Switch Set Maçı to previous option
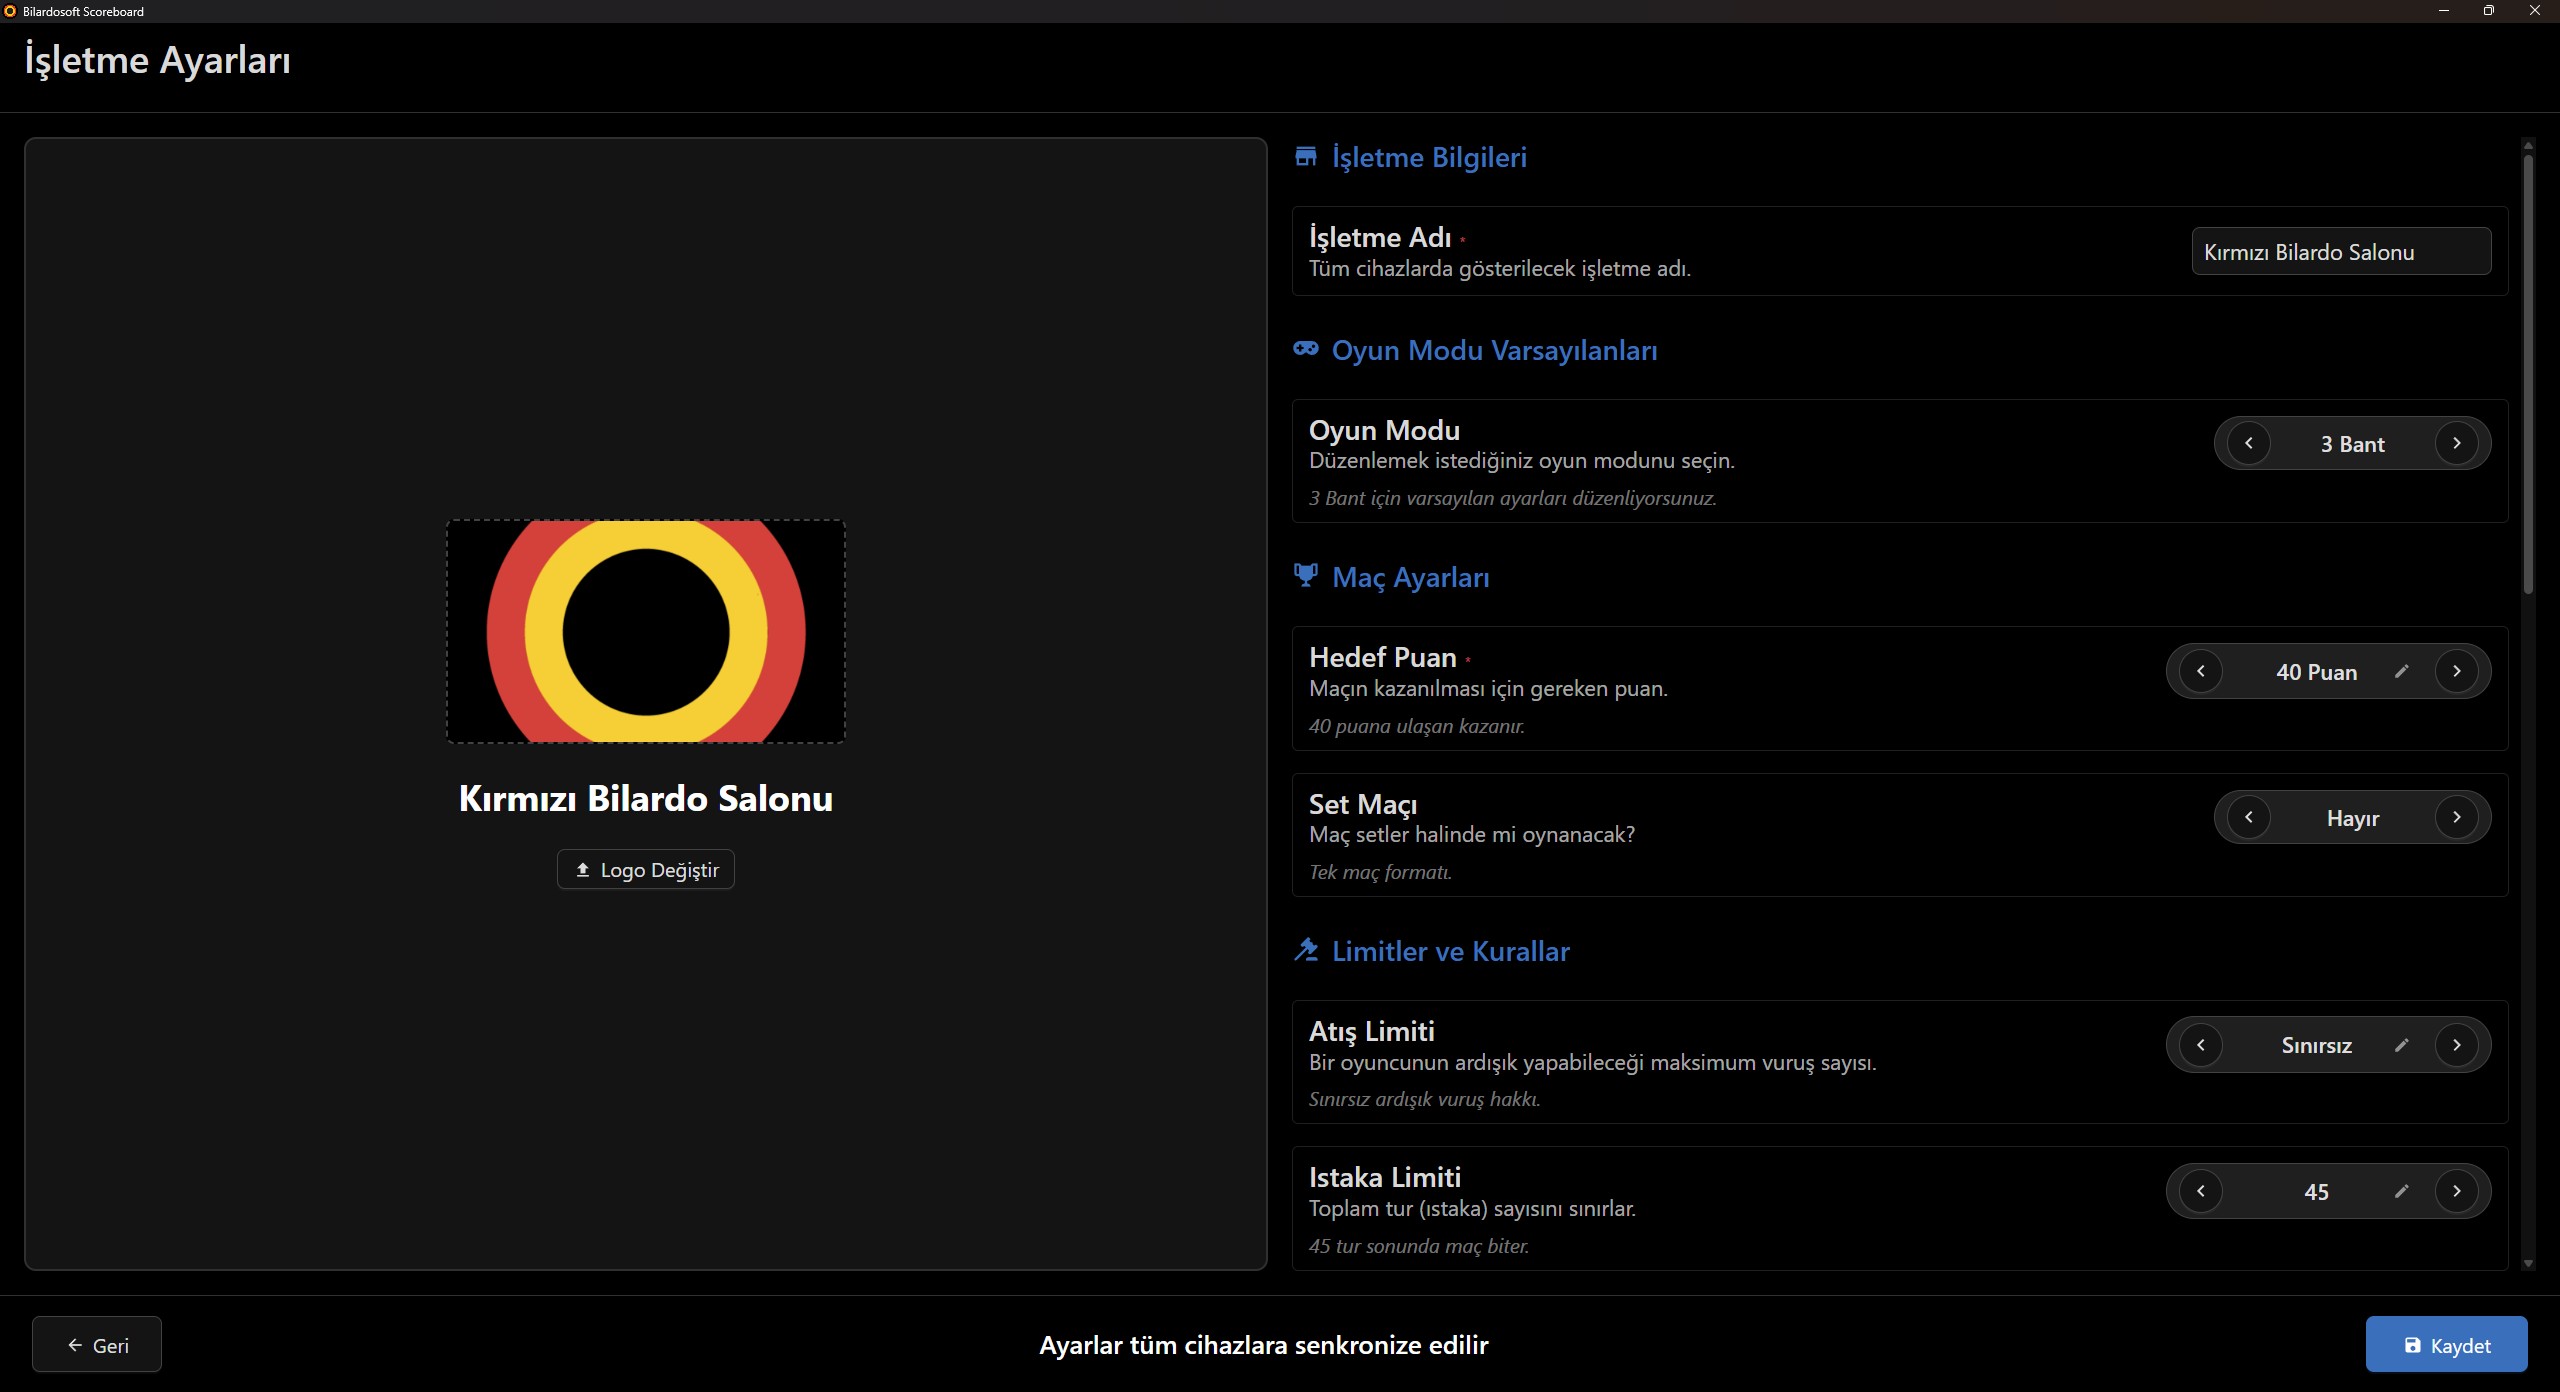 (x=2249, y=817)
